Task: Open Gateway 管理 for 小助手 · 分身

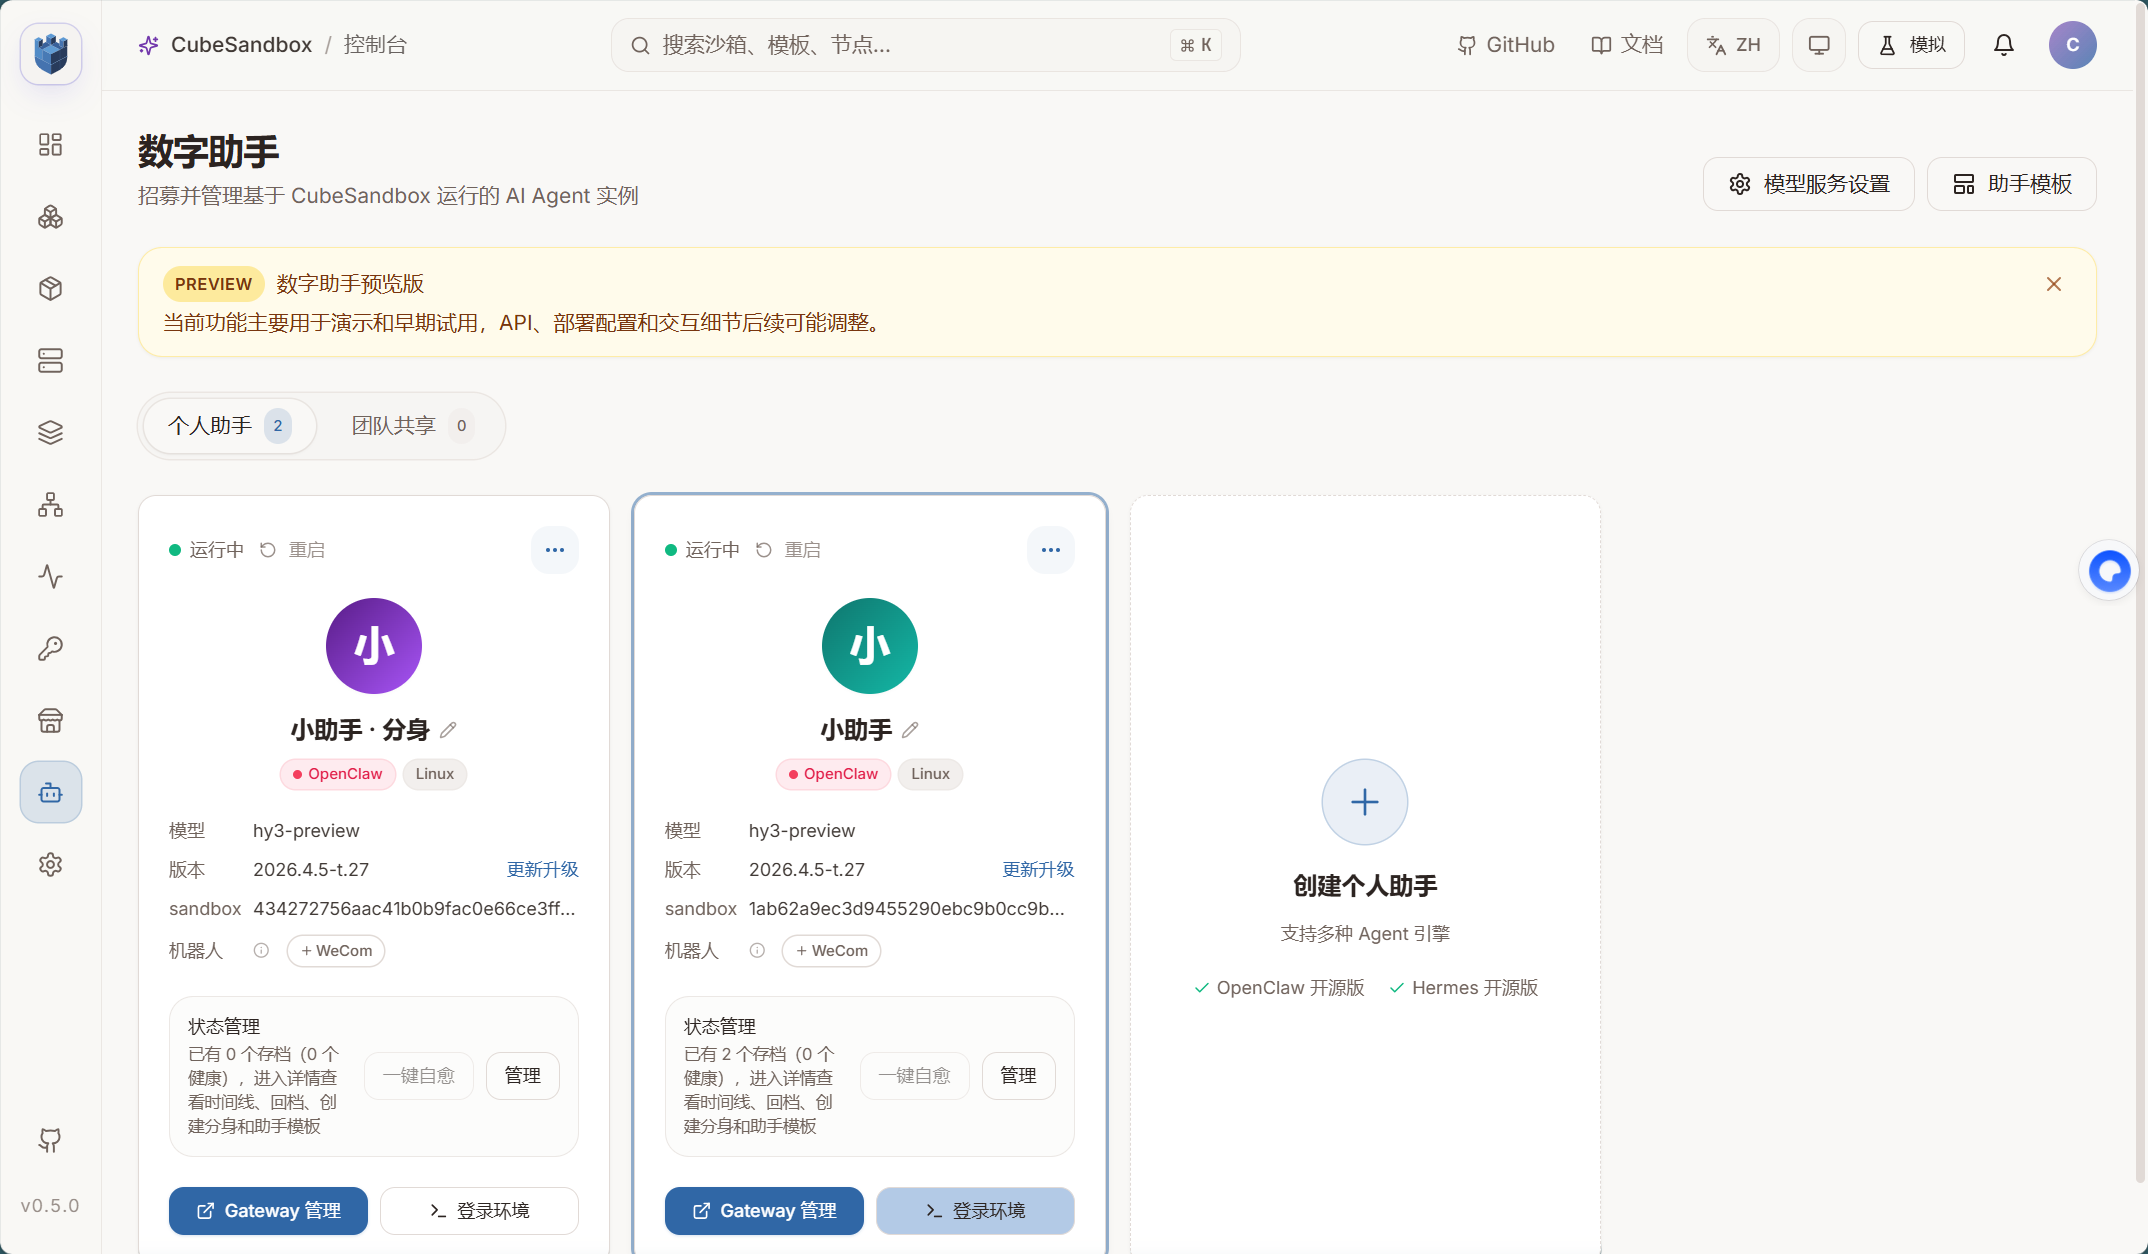Action: pyautogui.click(x=268, y=1211)
